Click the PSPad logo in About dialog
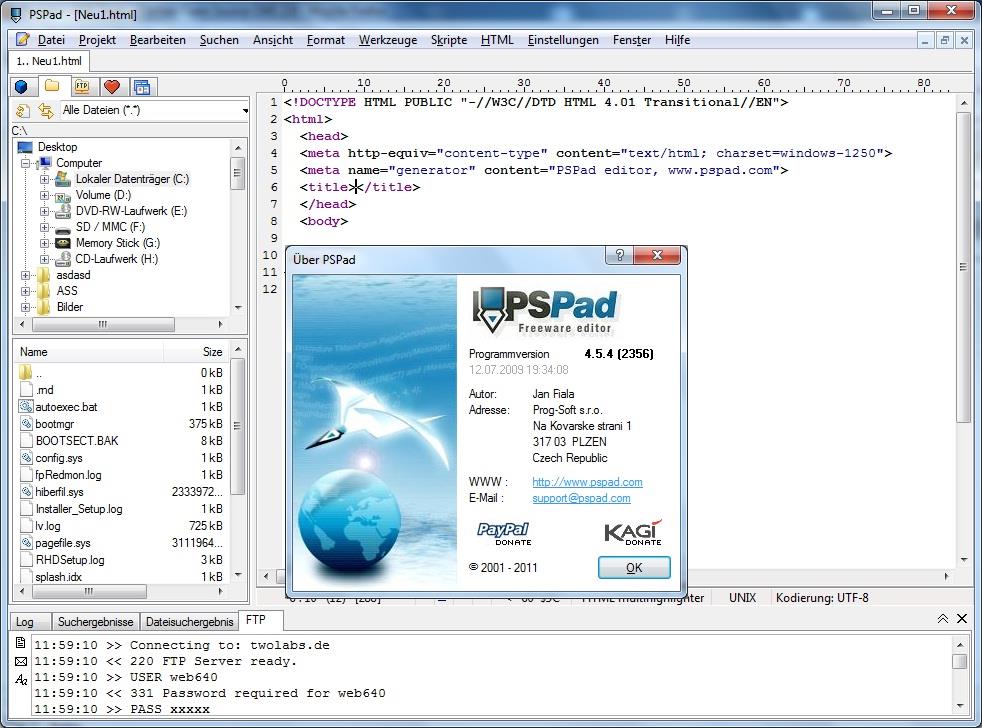The width and height of the screenshot is (982, 728). tap(544, 311)
